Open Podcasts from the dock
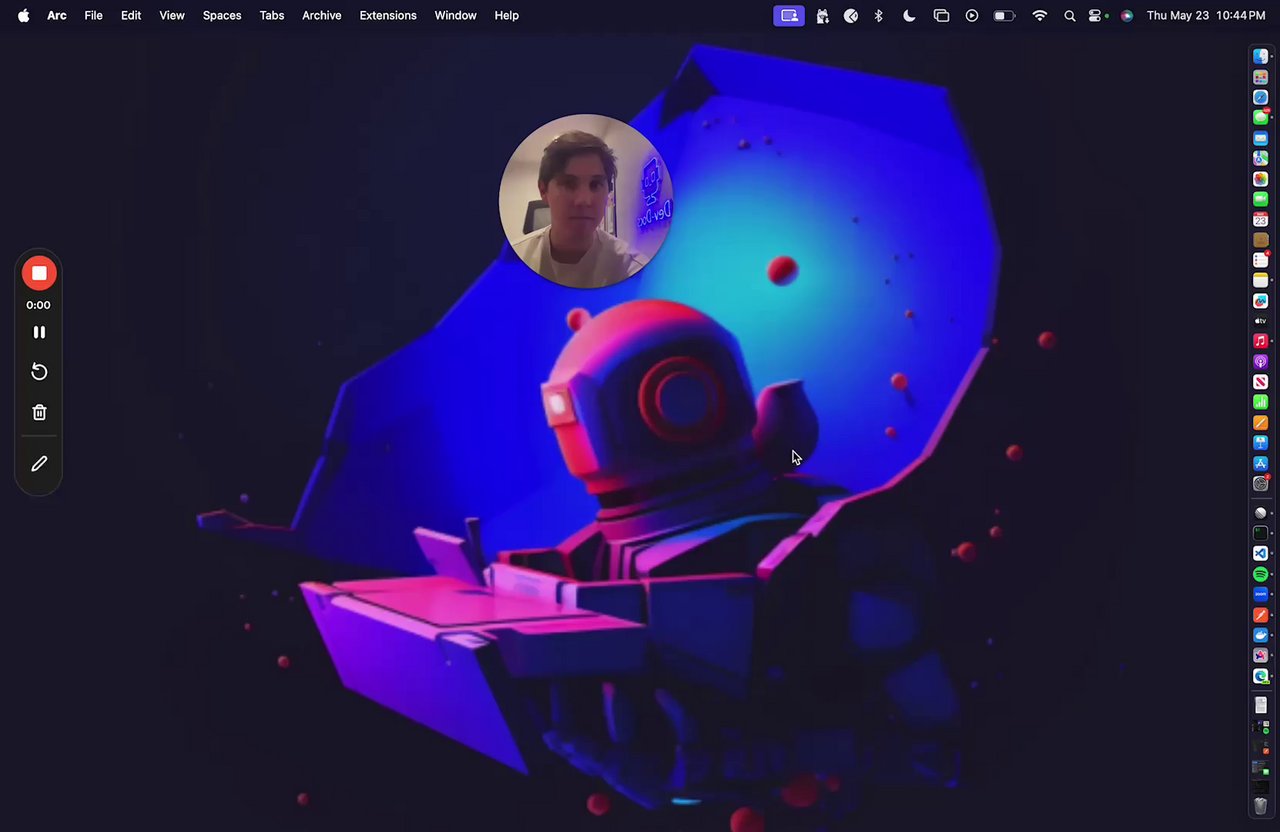 (x=1261, y=361)
